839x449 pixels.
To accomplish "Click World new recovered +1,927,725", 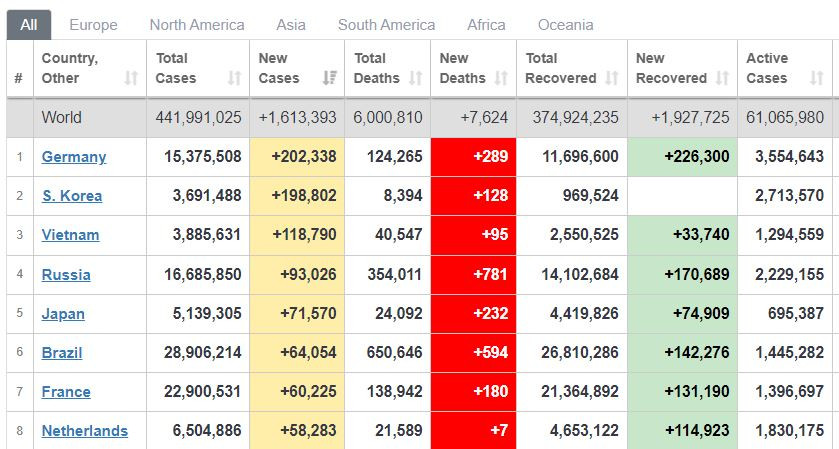I will point(690,118).
